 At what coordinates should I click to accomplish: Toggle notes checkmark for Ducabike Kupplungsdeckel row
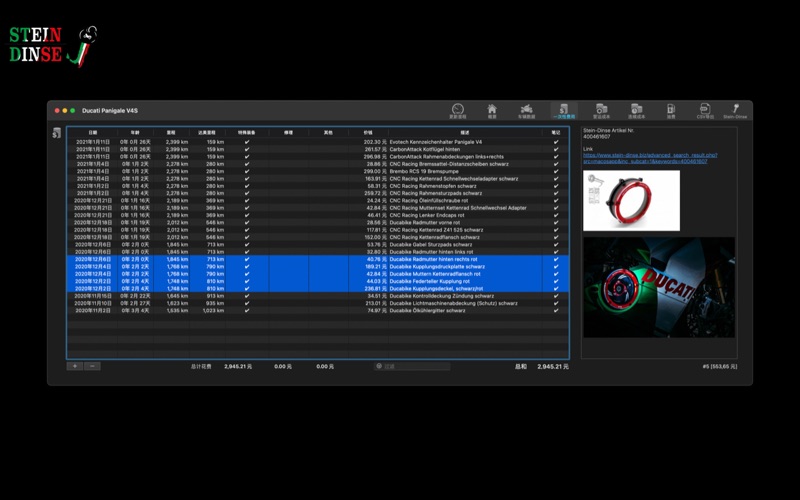[x=556, y=289]
